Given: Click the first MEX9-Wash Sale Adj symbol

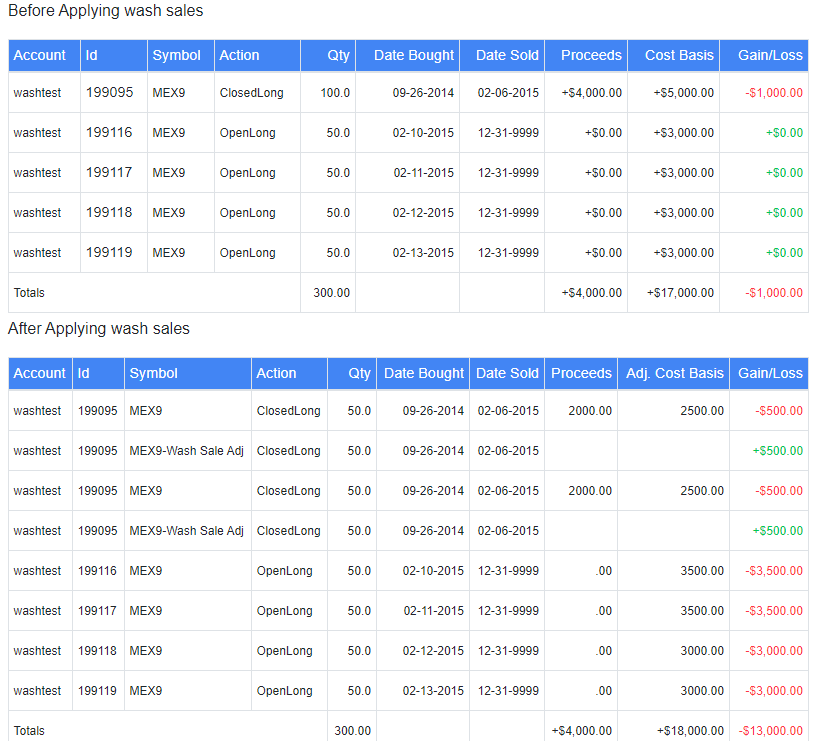Looking at the screenshot, I should tap(187, 451).
